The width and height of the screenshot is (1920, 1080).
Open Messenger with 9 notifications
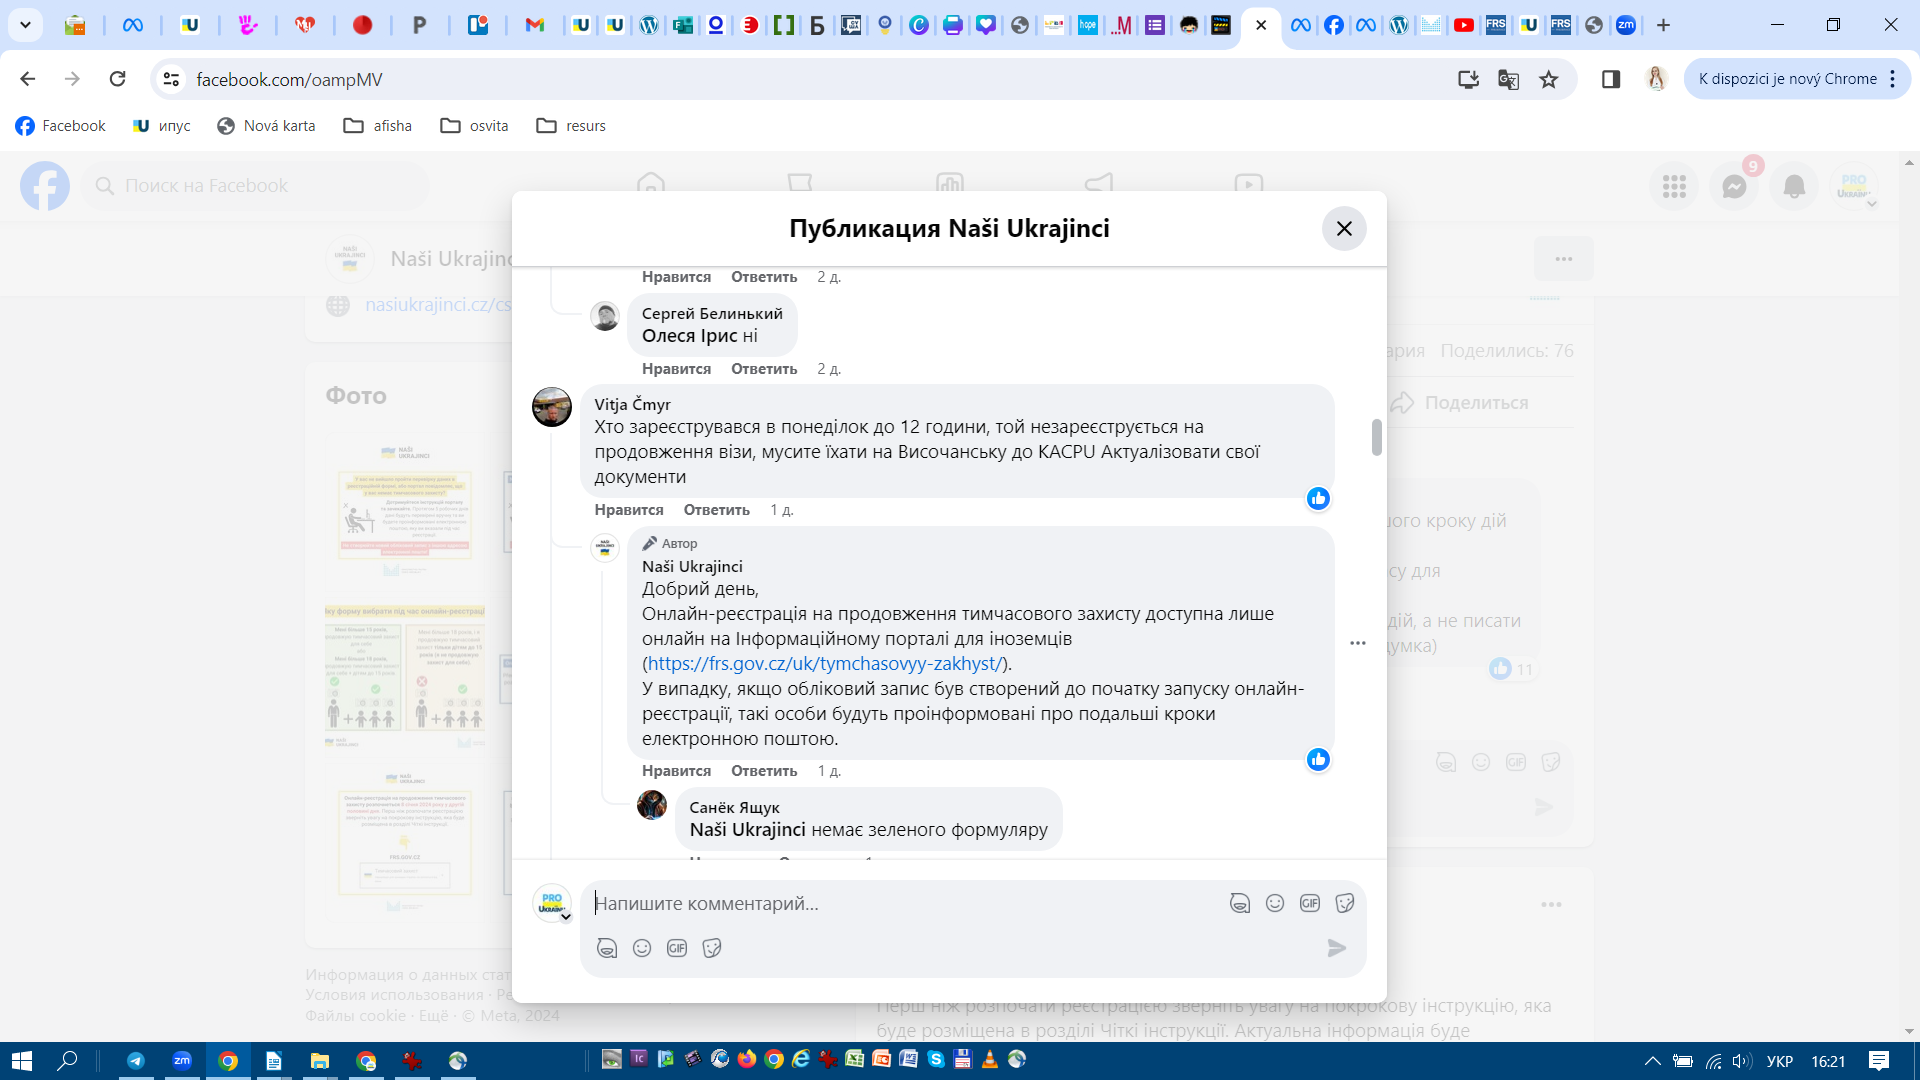click(1734, 186)
